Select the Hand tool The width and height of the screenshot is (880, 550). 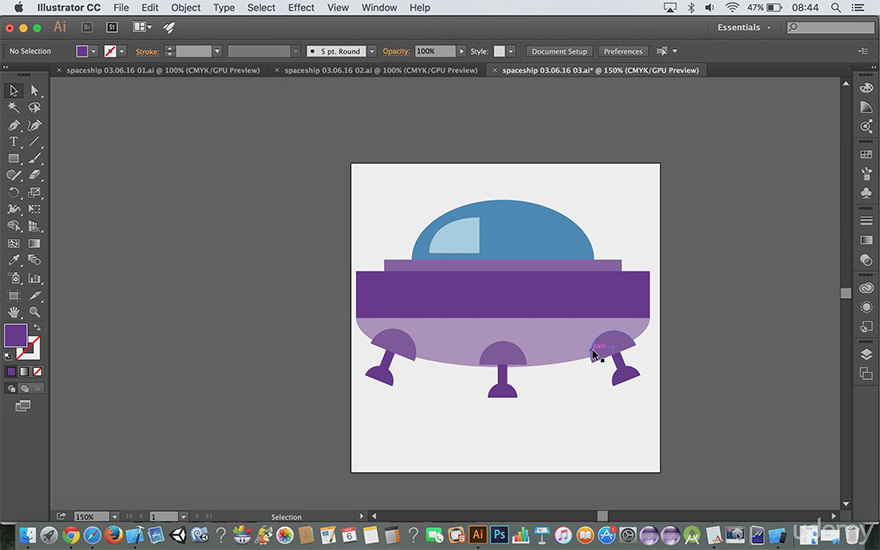pyautogui.click(x=13, y=312)
